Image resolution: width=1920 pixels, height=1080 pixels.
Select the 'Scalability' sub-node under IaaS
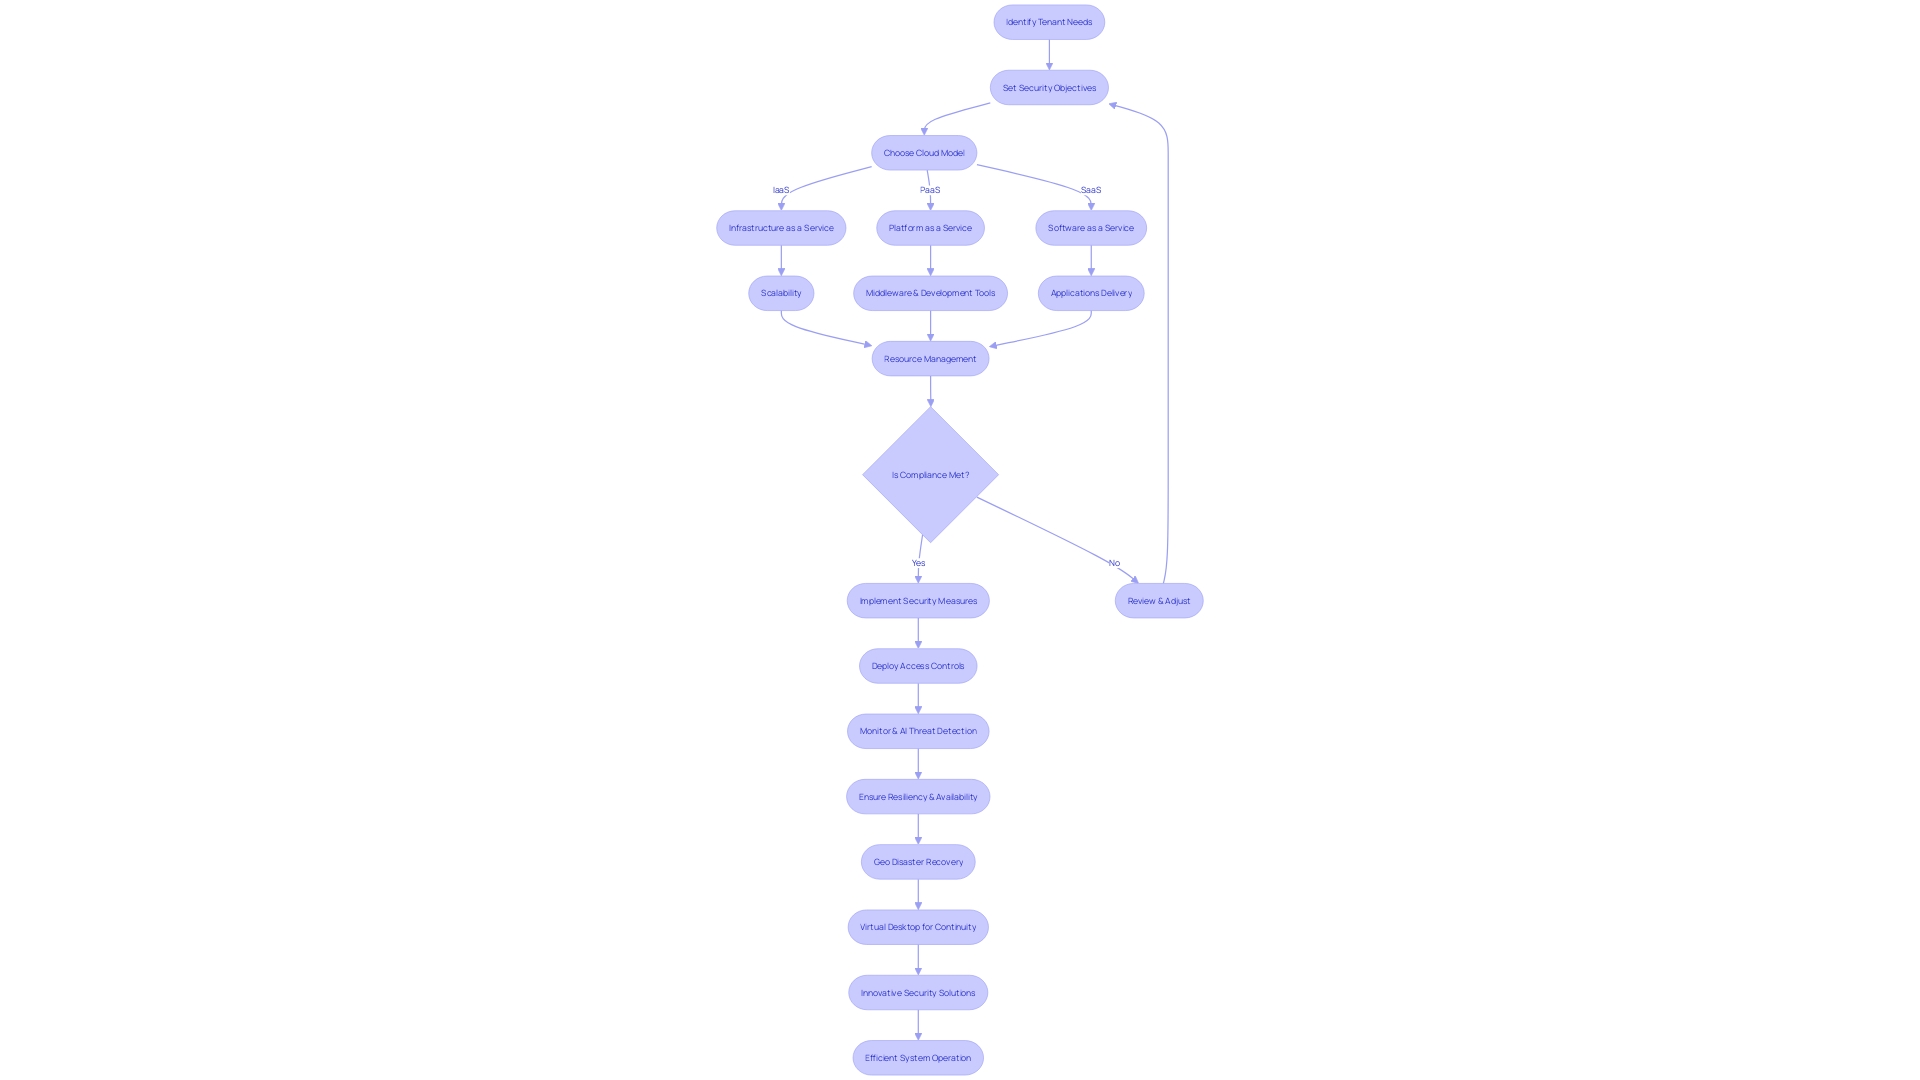click(x=779, y=293)
